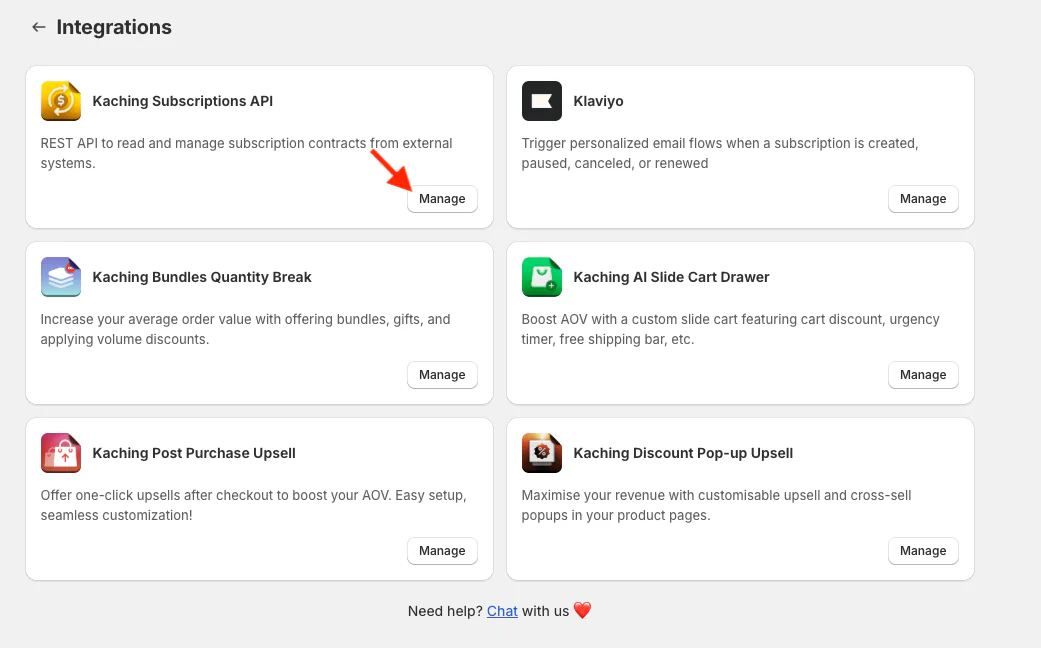This screenshot has height=648, width=1041.
Task: Click the Kaching AI Slide Cart Drawer title
Action: [671, 277]
